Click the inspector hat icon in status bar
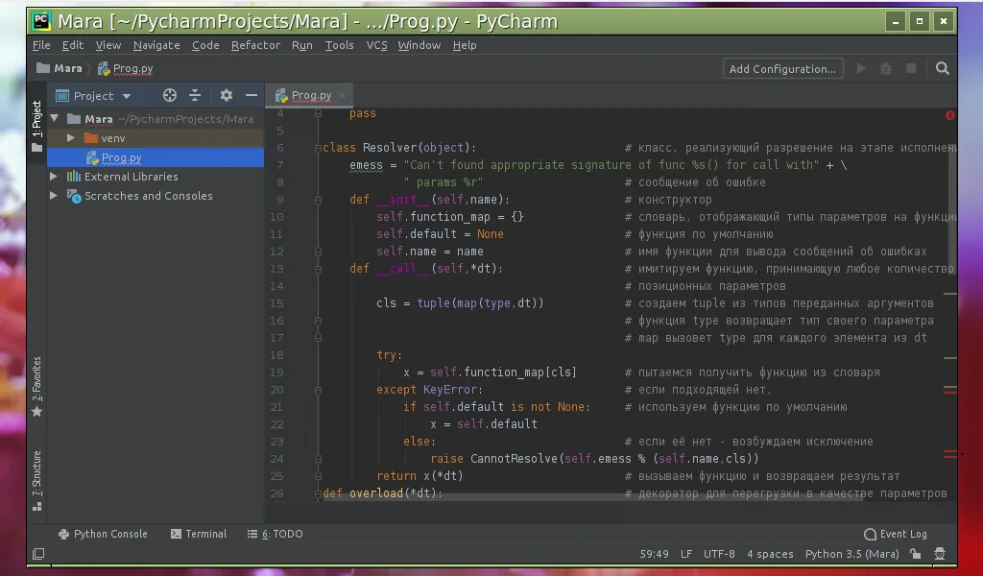The image size is (983, 576). [x=939, y=554]
